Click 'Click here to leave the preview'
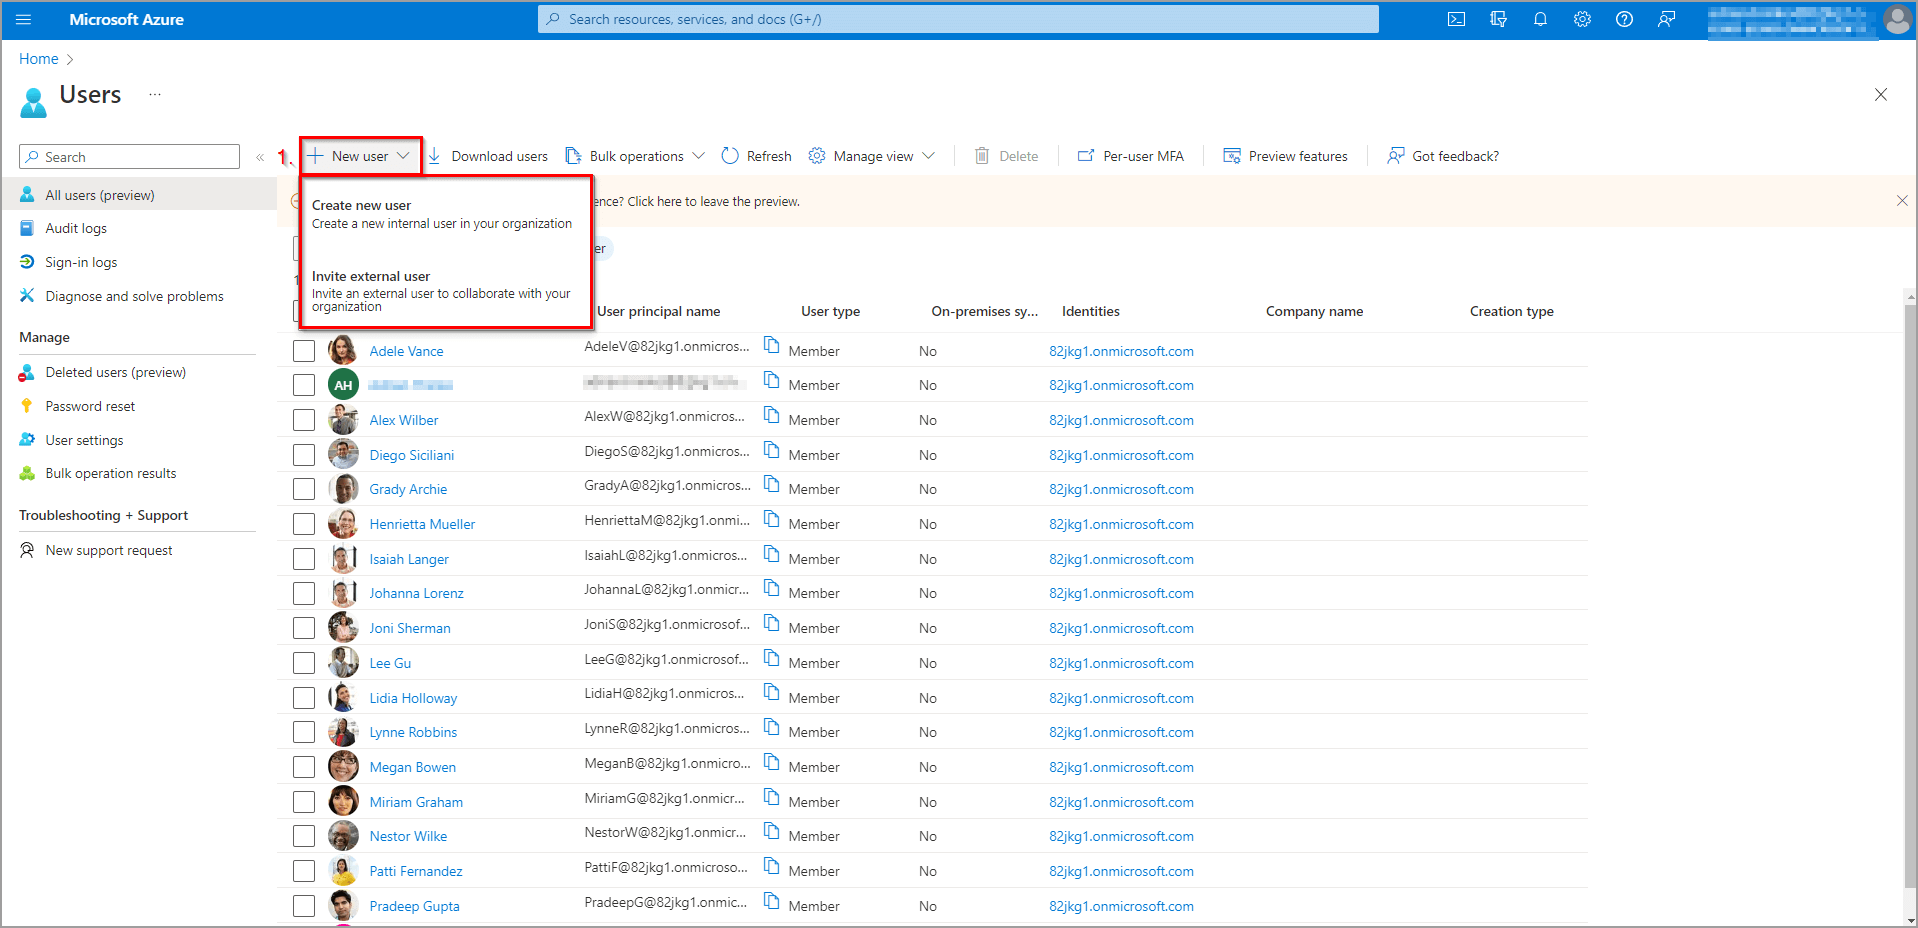This screenshot has width=1918, height=928. (713, 201)
